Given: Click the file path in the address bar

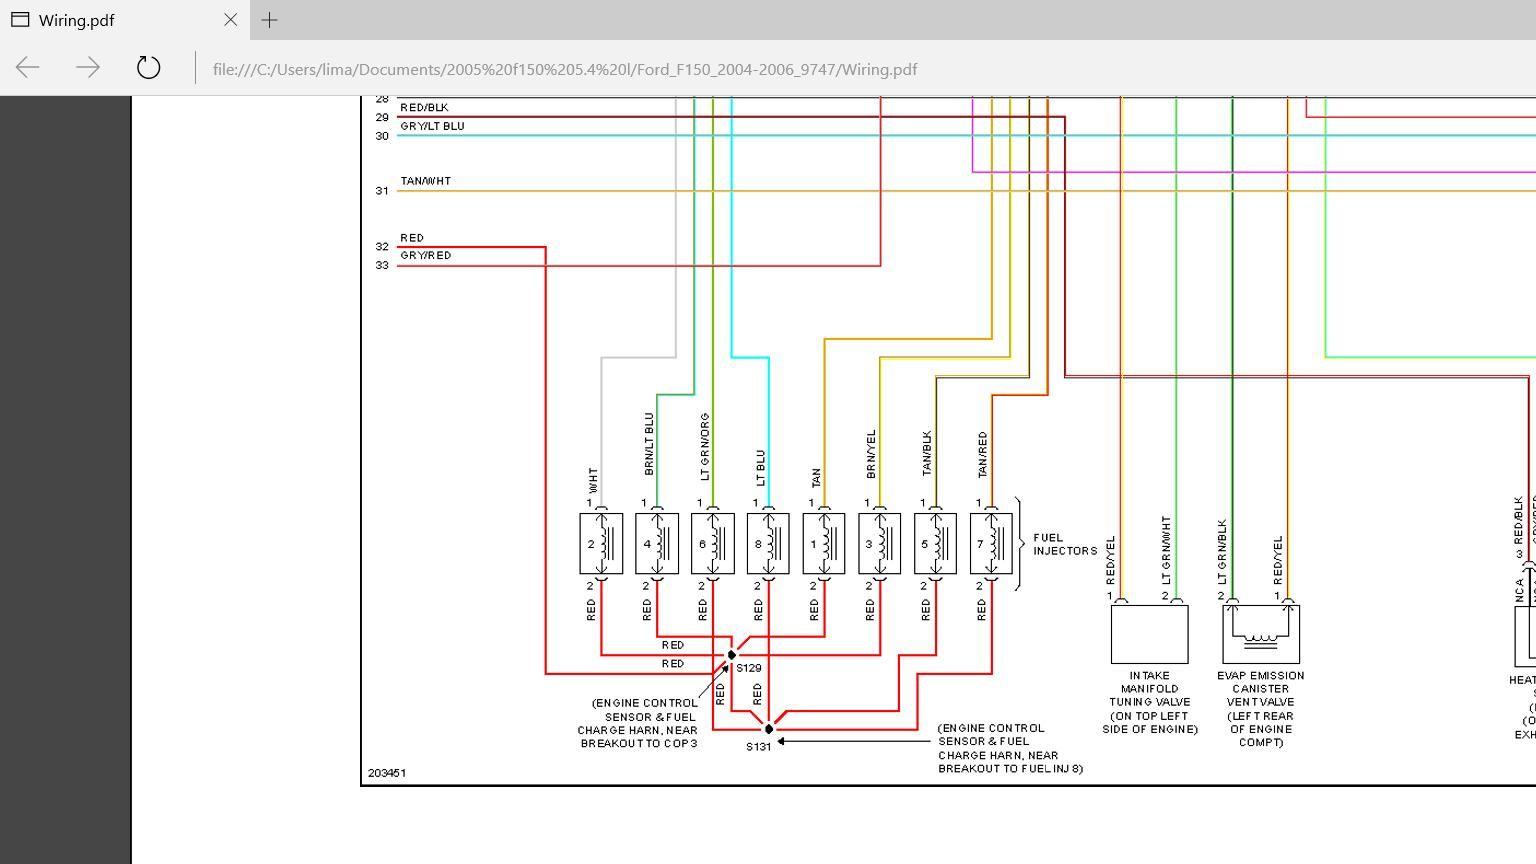Looking at the screenshot, I should tap(565, 69).
